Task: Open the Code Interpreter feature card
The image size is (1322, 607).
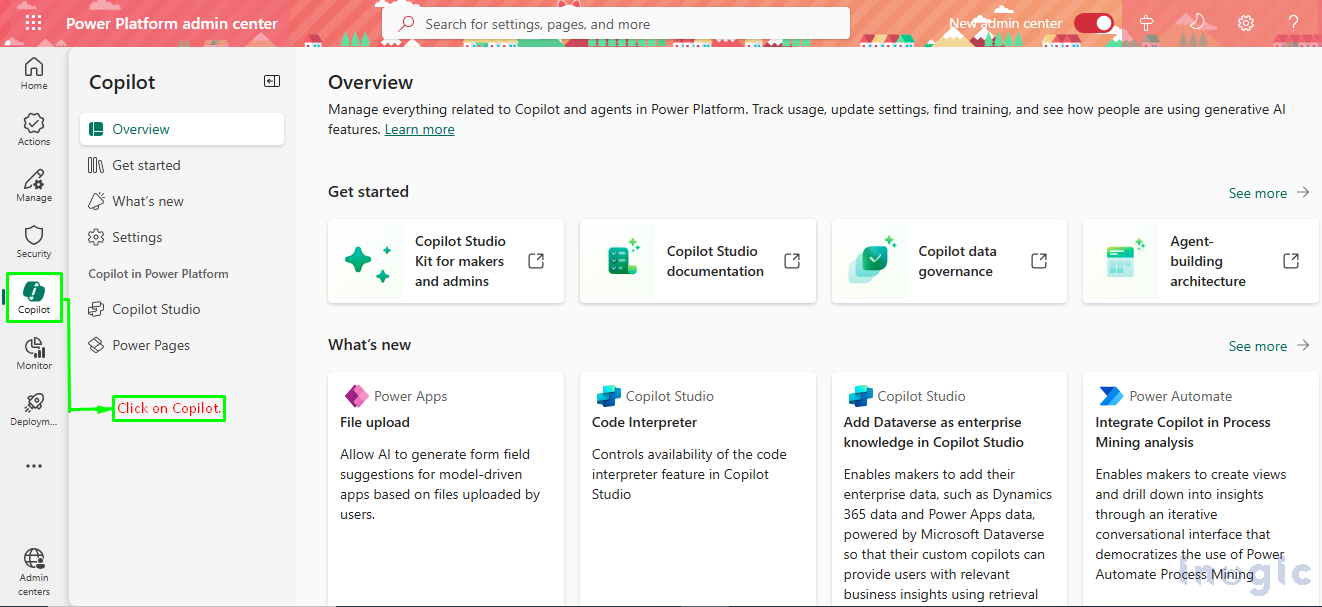Action: 698,489
